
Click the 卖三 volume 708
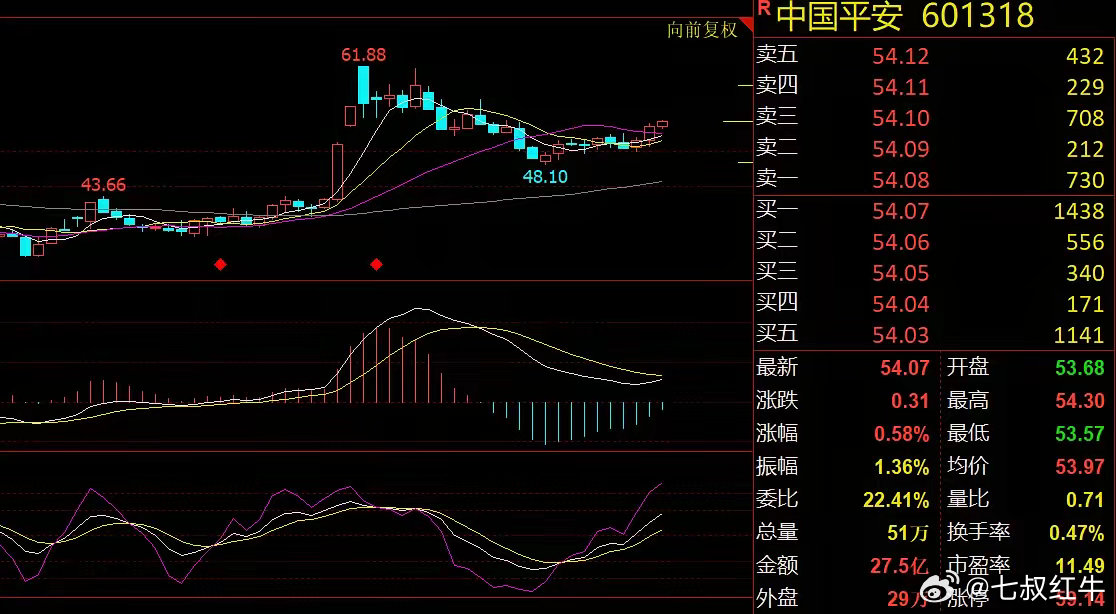pyautogui.click(x=1085, y=118)
